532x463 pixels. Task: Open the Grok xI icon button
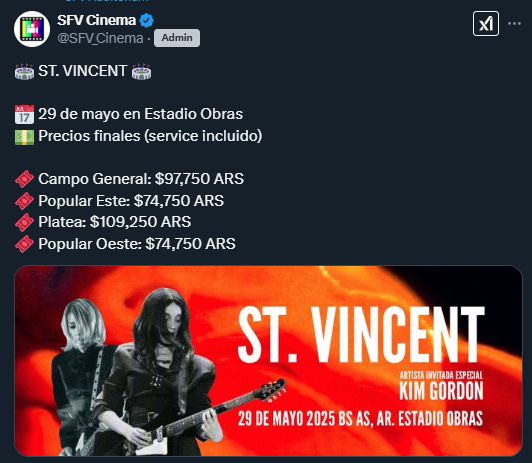coord(486,23)
